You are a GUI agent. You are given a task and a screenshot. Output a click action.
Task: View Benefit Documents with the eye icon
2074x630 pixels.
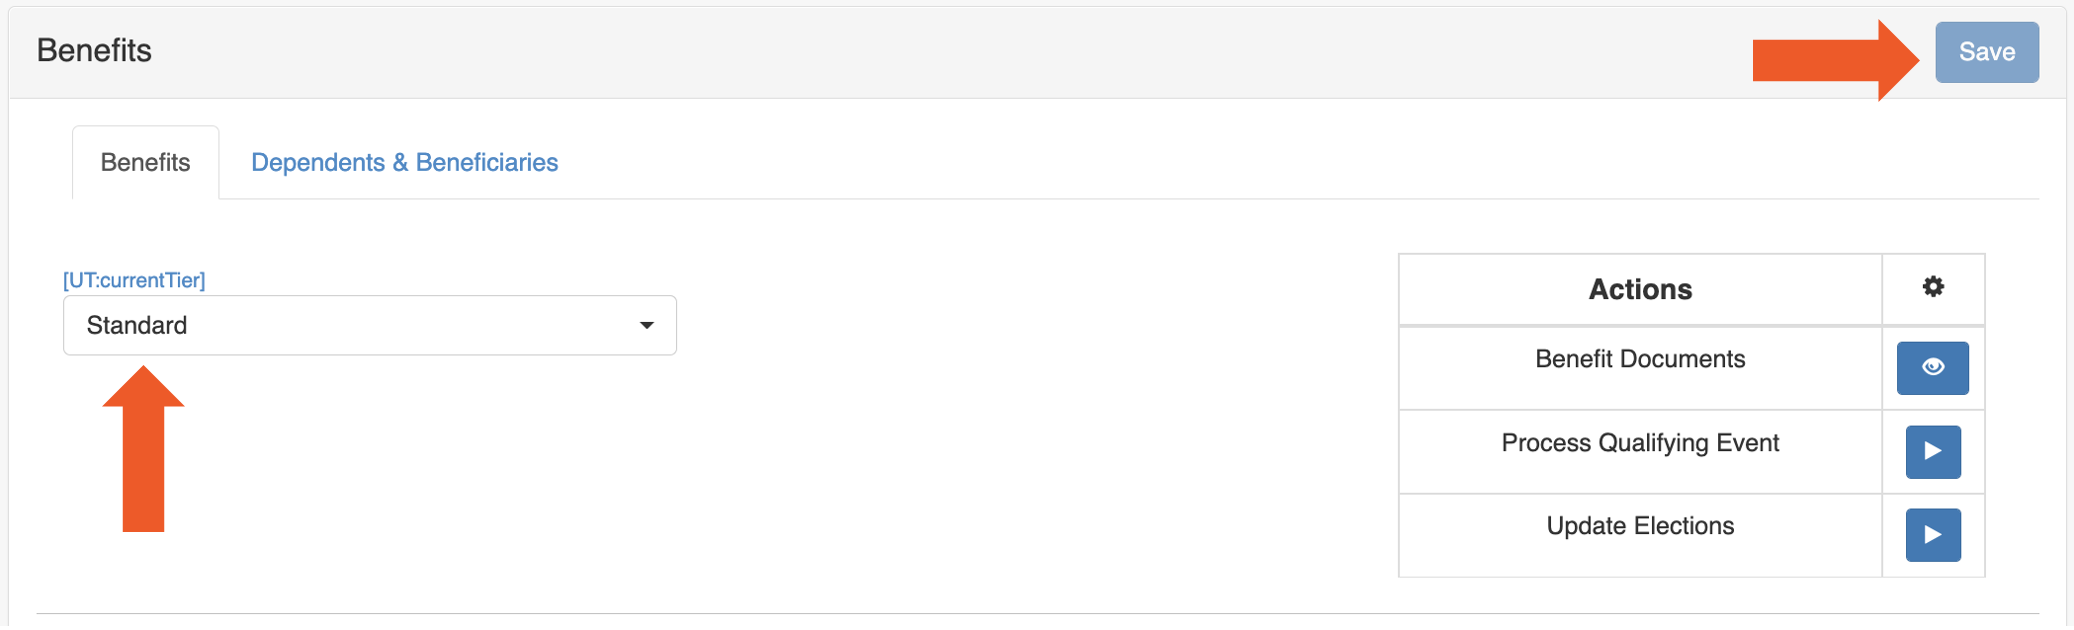click(x=1932, y=368)
